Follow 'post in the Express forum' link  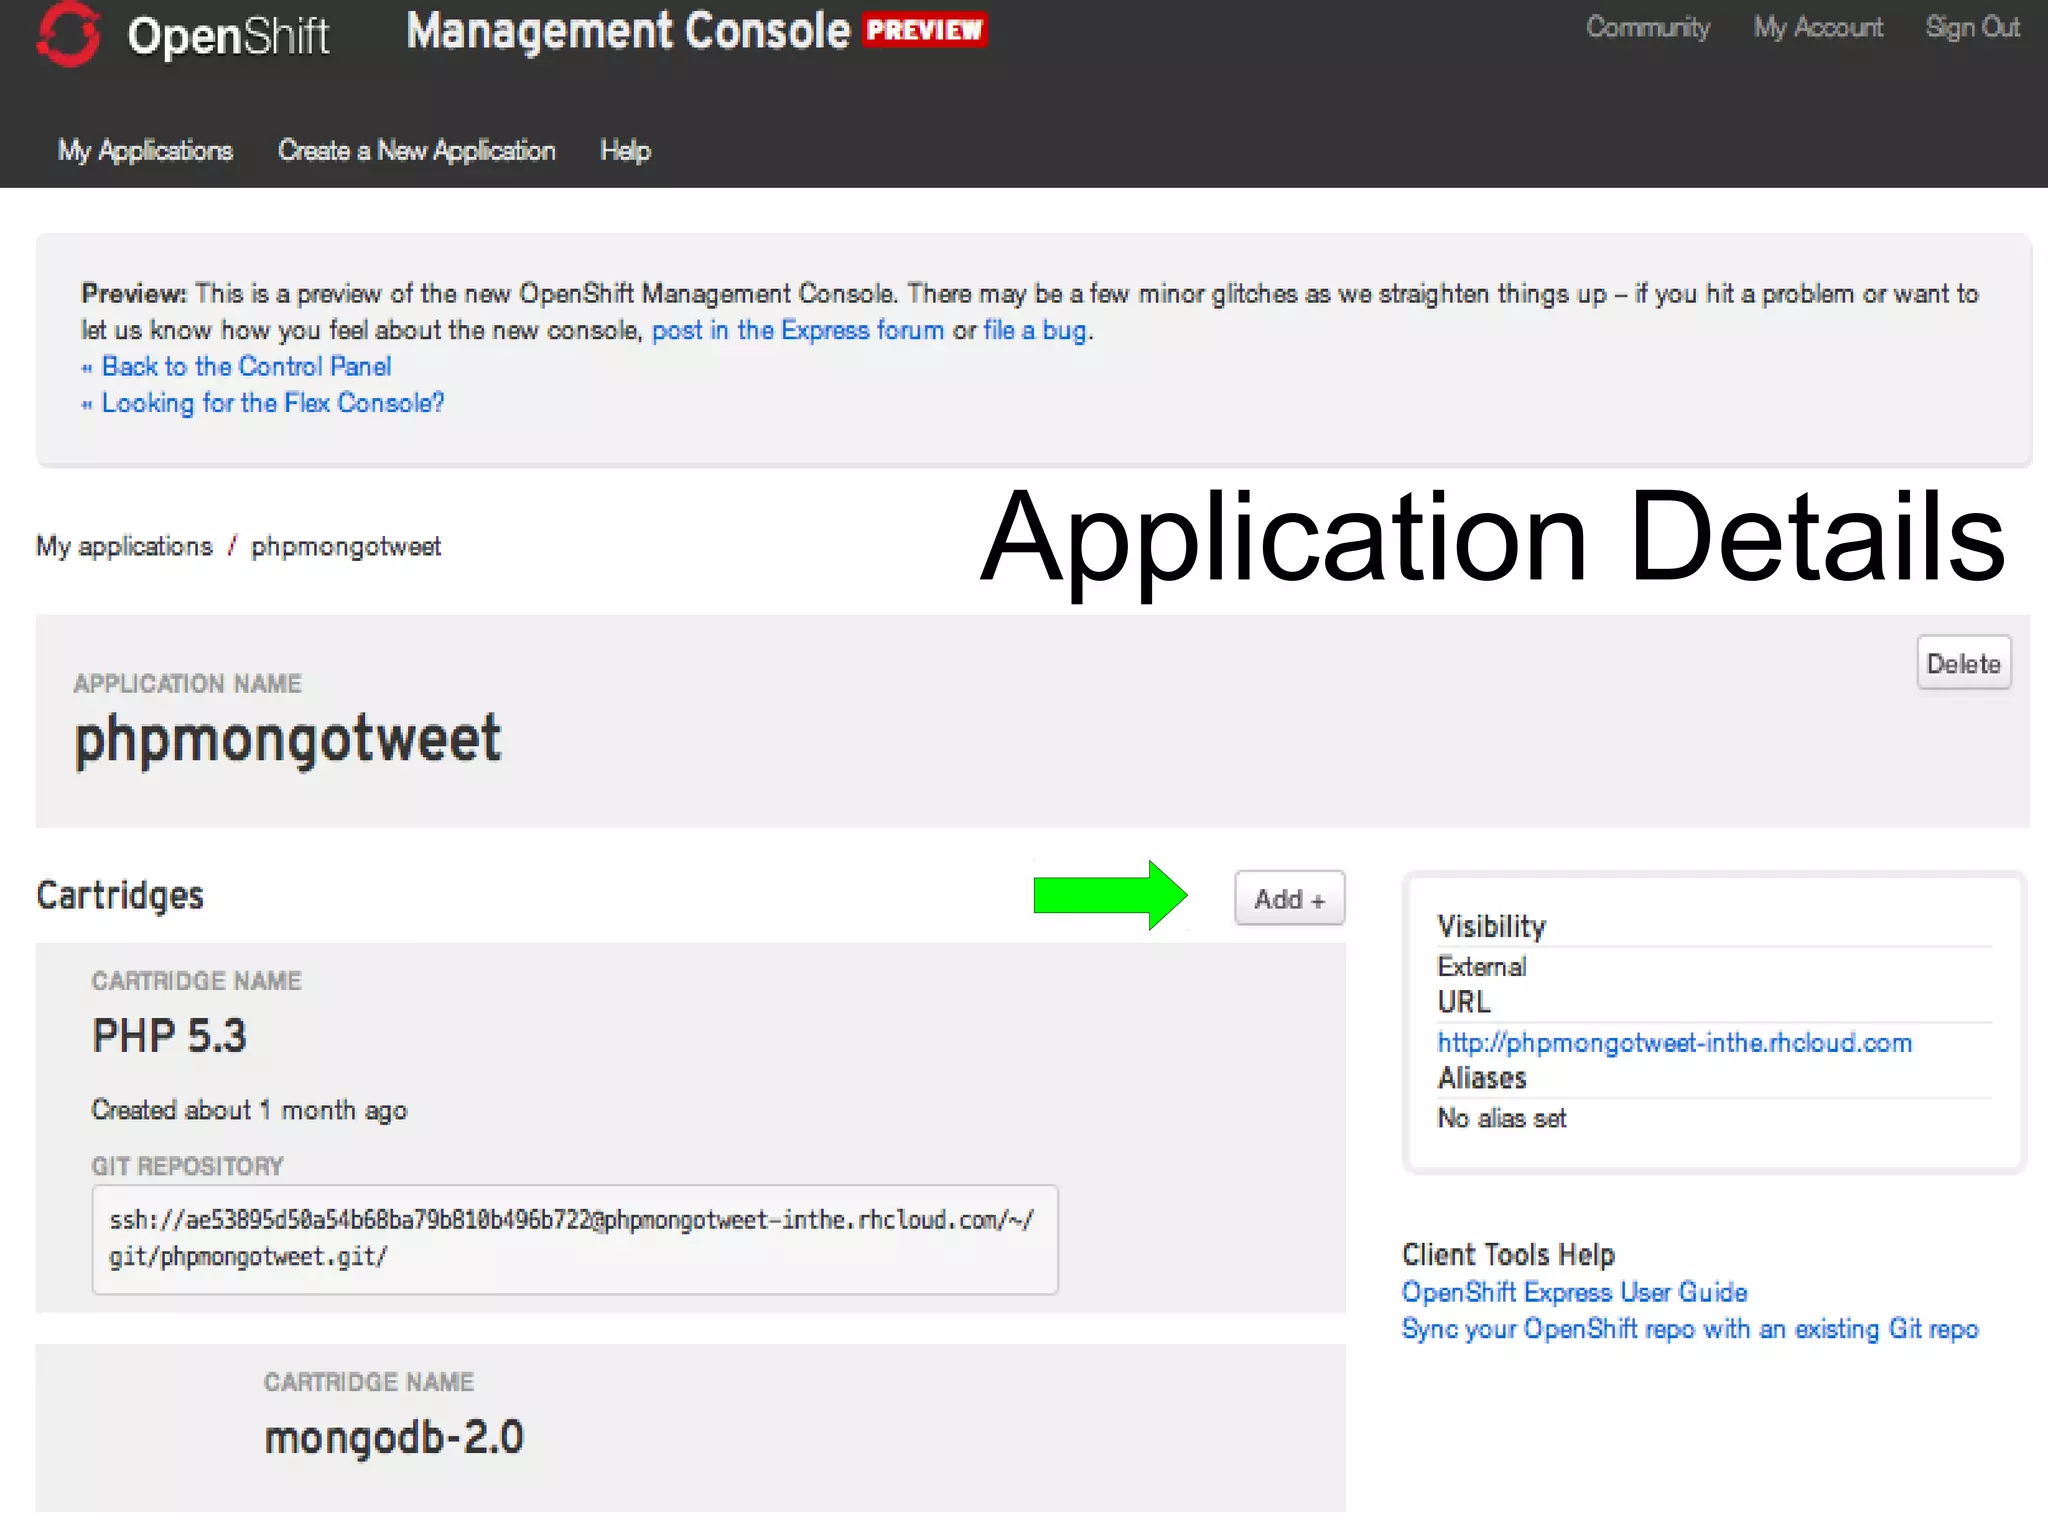797,330
